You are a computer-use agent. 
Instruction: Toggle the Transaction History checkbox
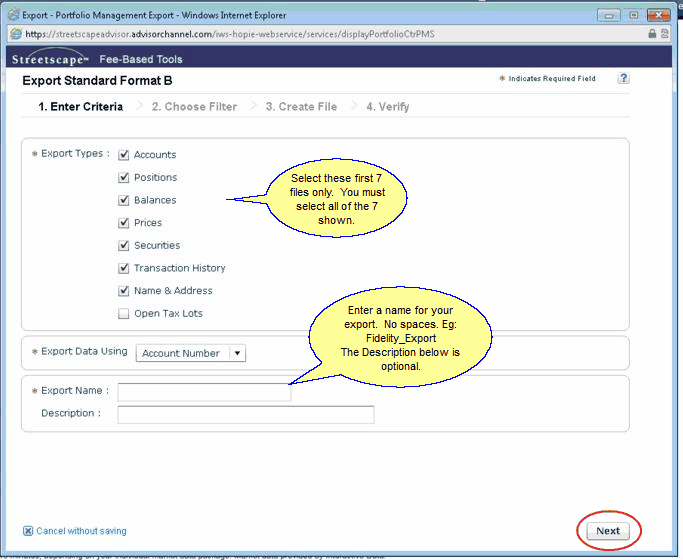tap(124, 268)
